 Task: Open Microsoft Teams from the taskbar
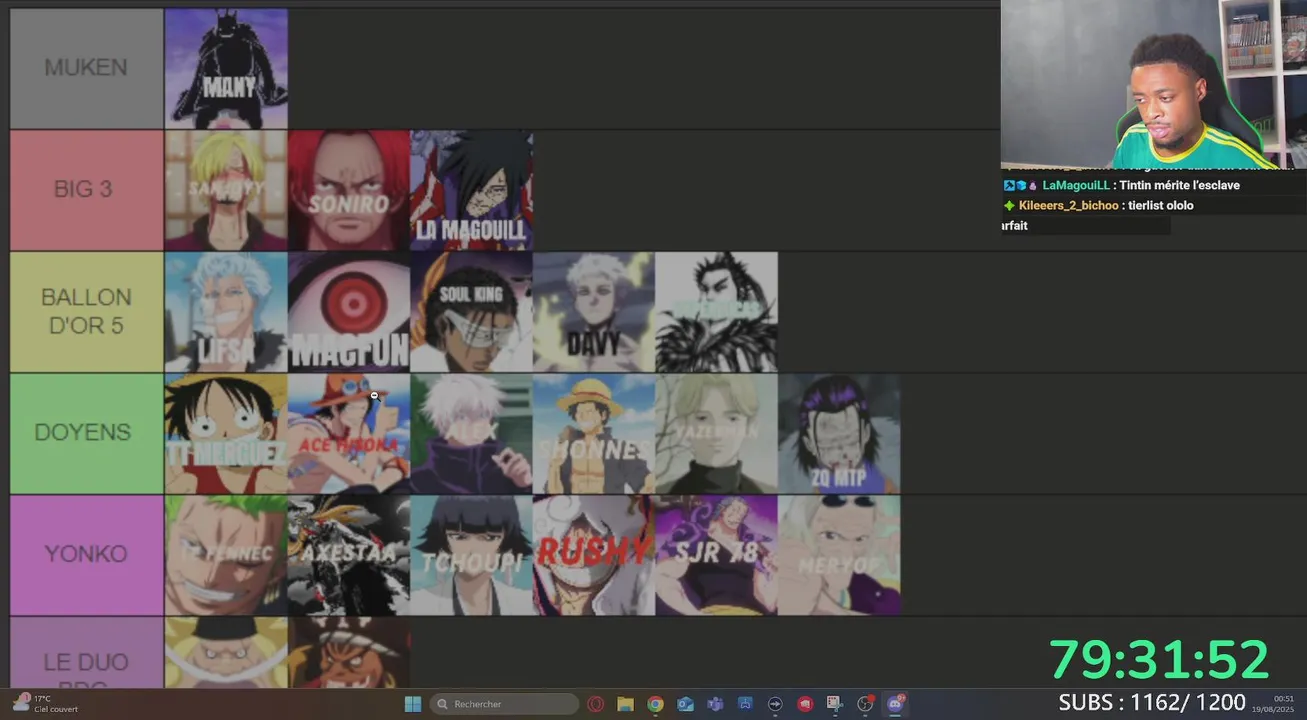(715, 704)
